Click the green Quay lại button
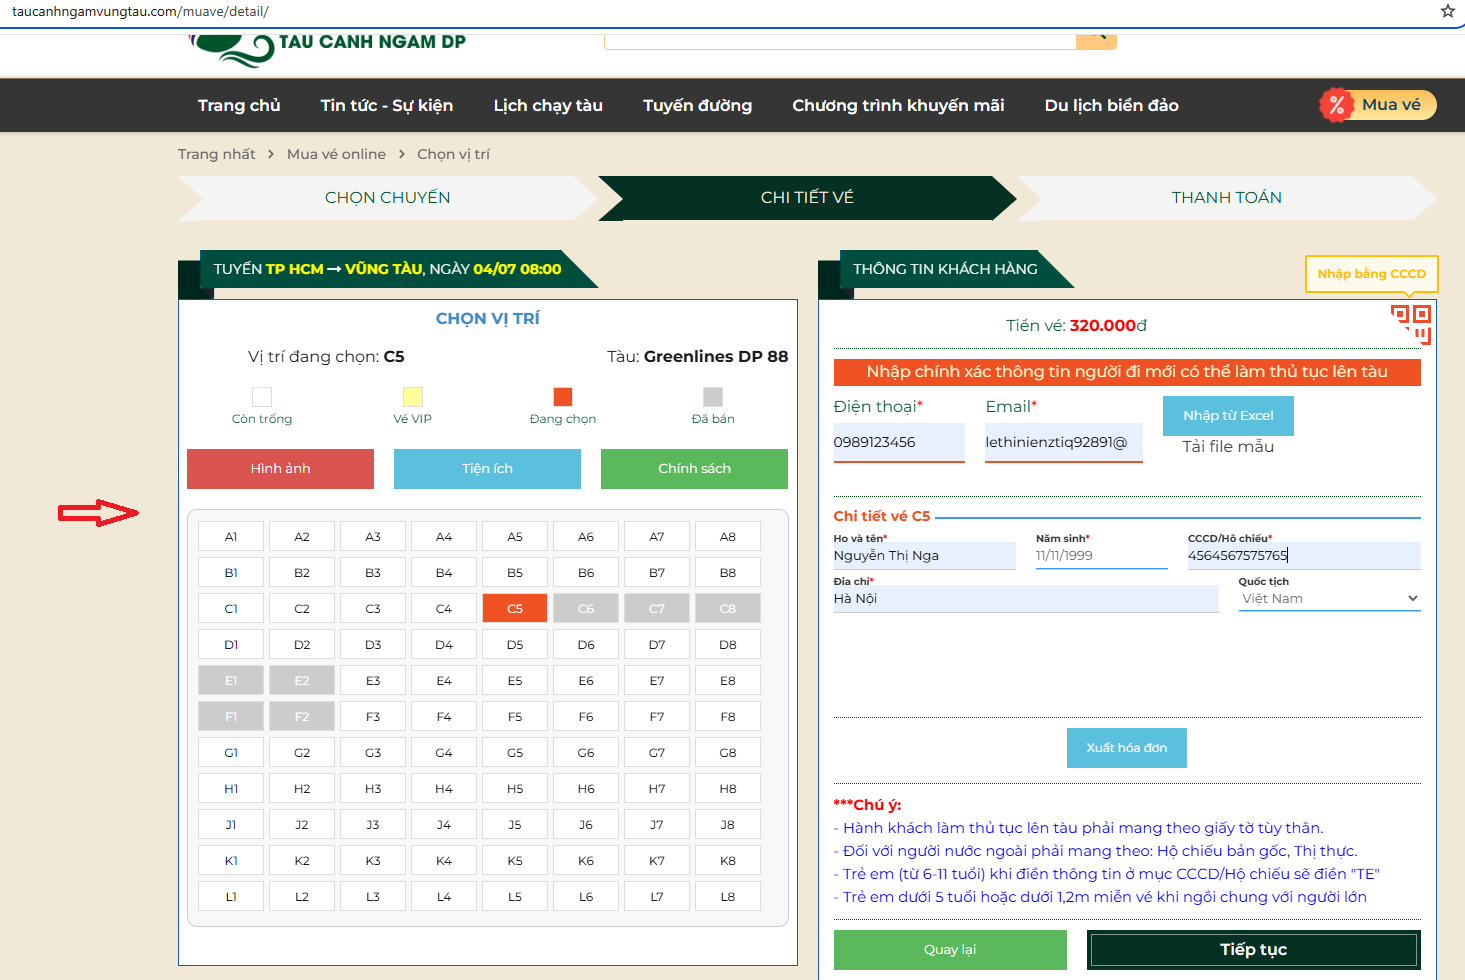The width and height of the screenshot is (1465, 980). [x=950, y=950]
